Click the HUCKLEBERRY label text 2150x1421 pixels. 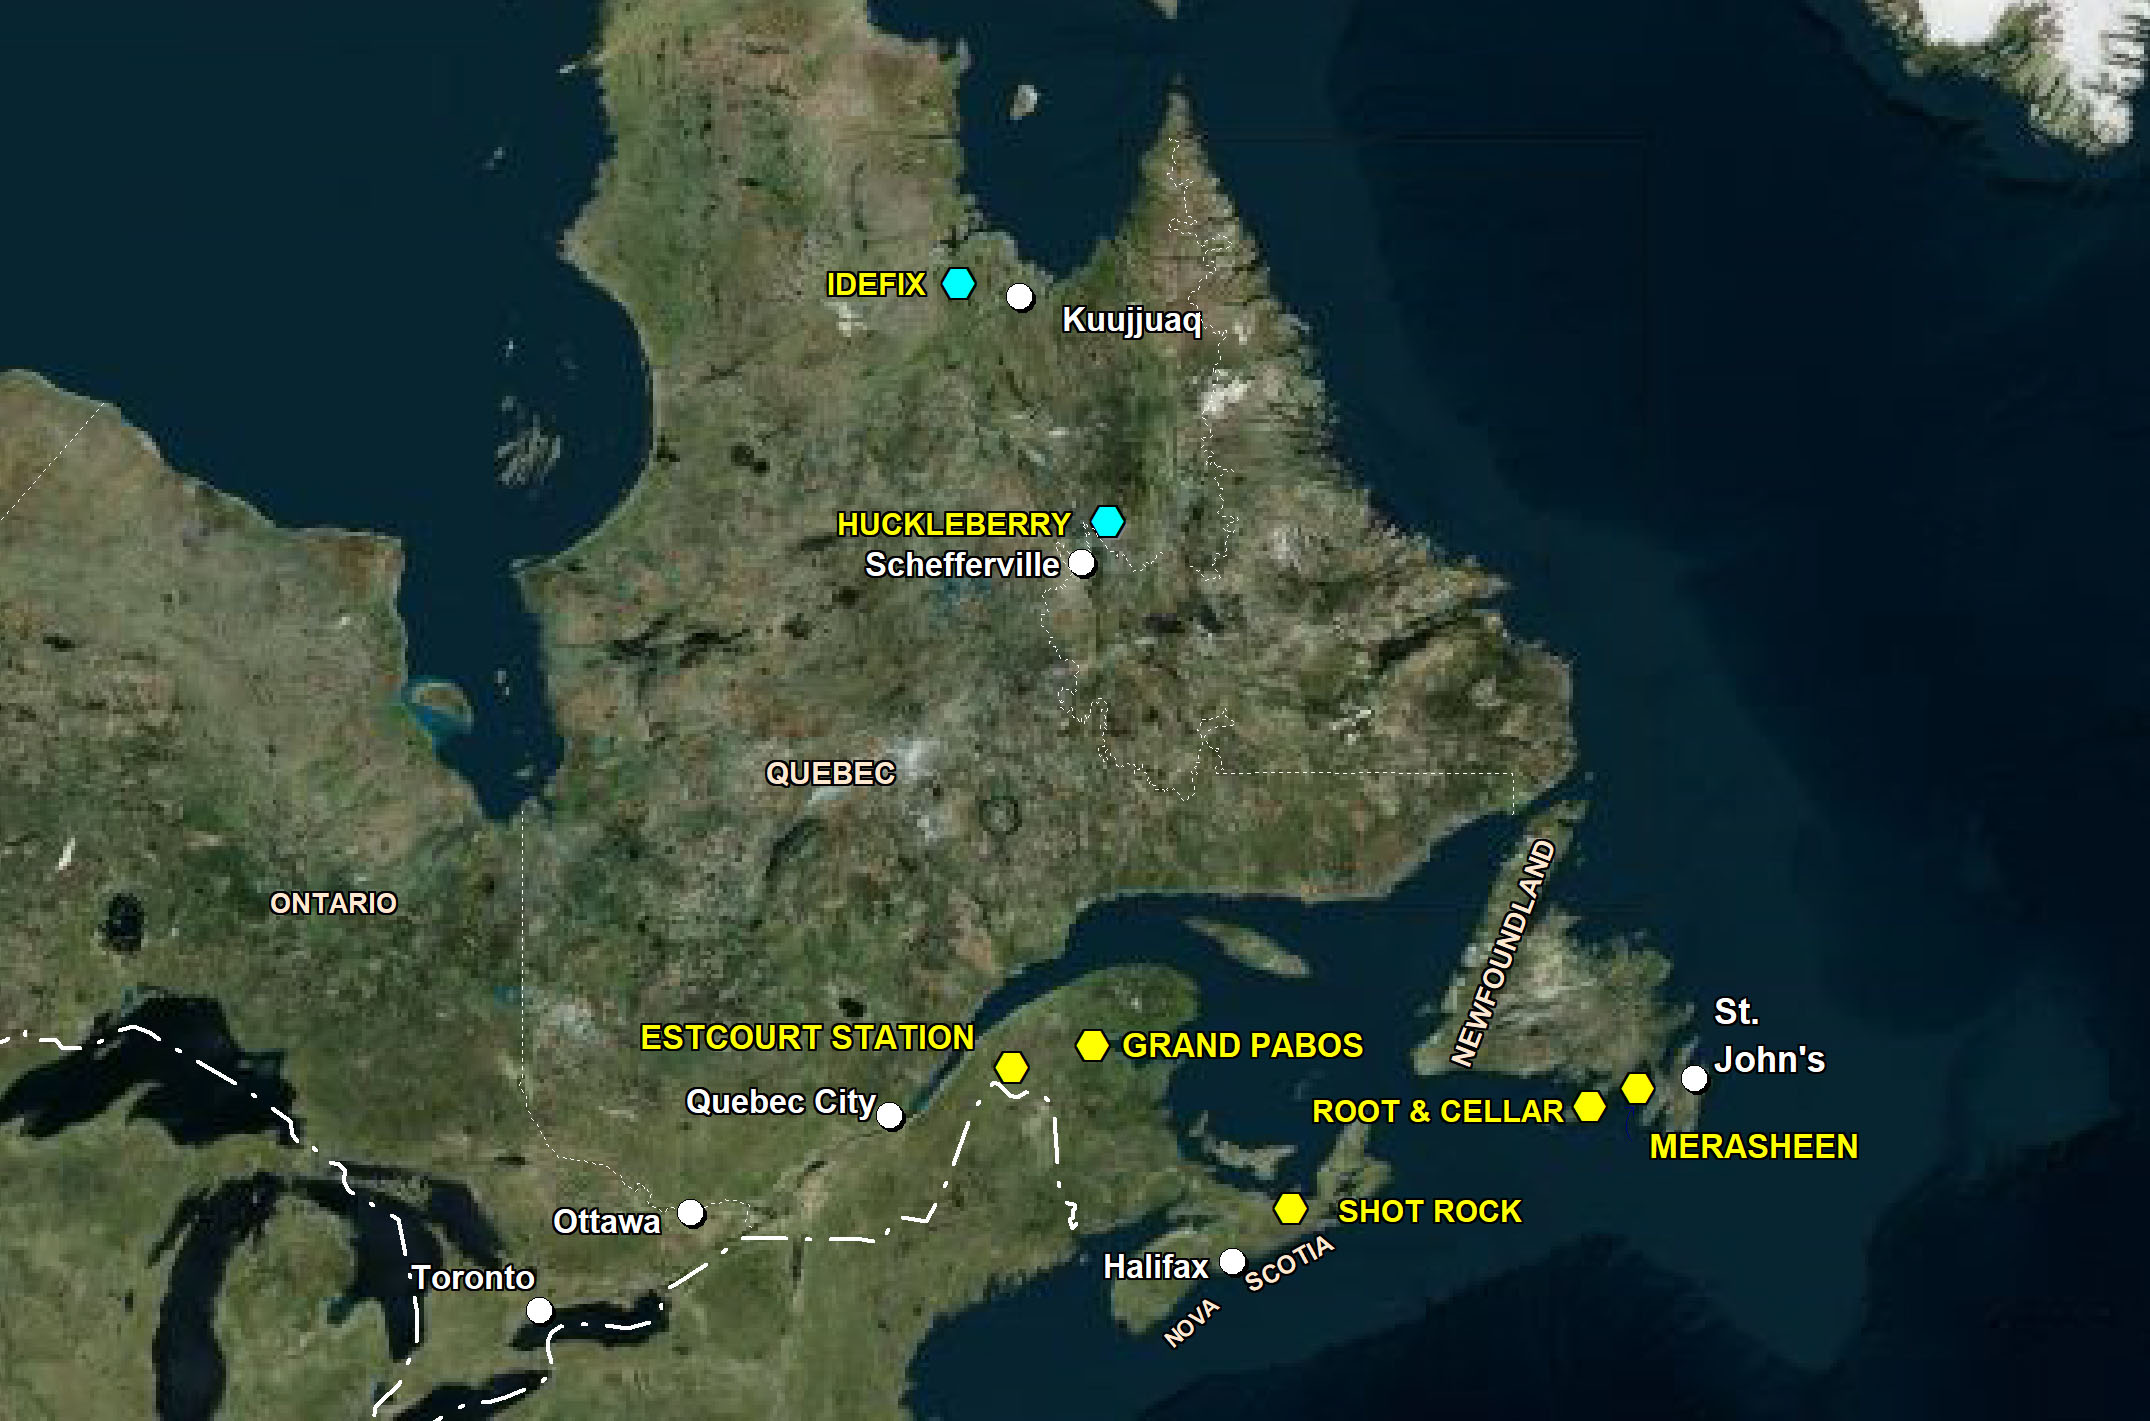(955, 523)
